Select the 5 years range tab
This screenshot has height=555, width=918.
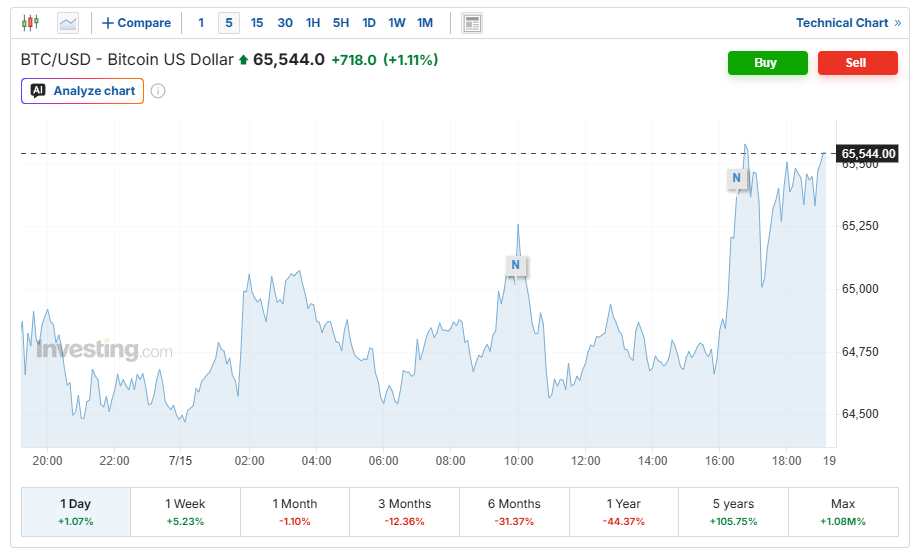(734, 512)
